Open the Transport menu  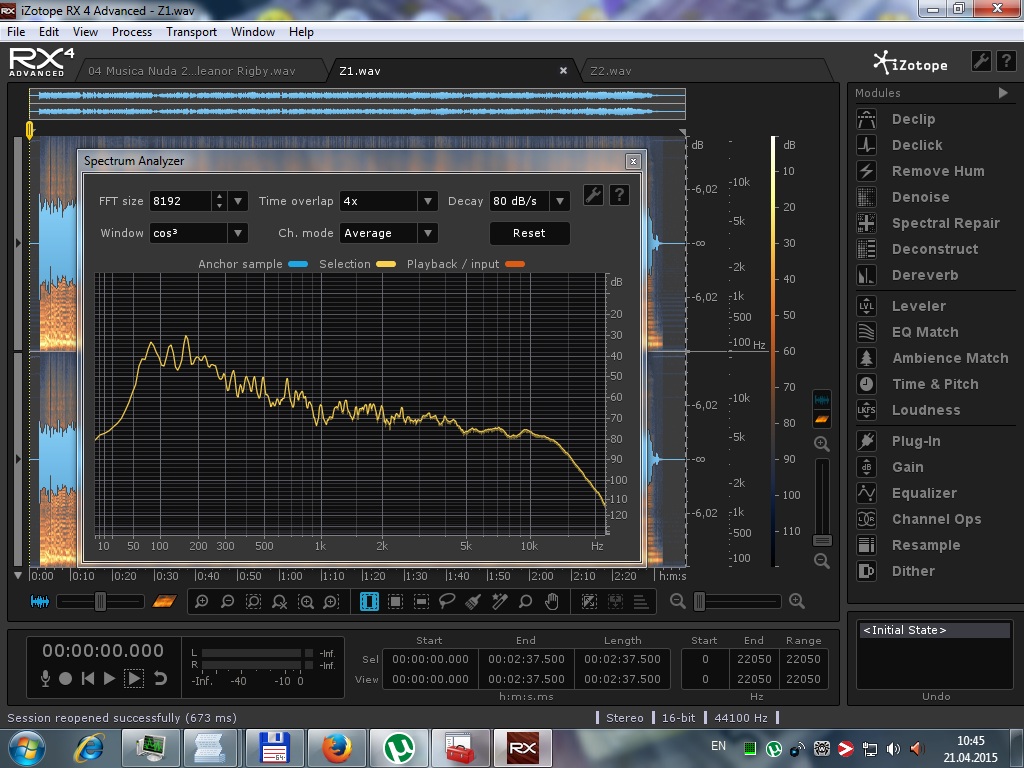point(191,31)
